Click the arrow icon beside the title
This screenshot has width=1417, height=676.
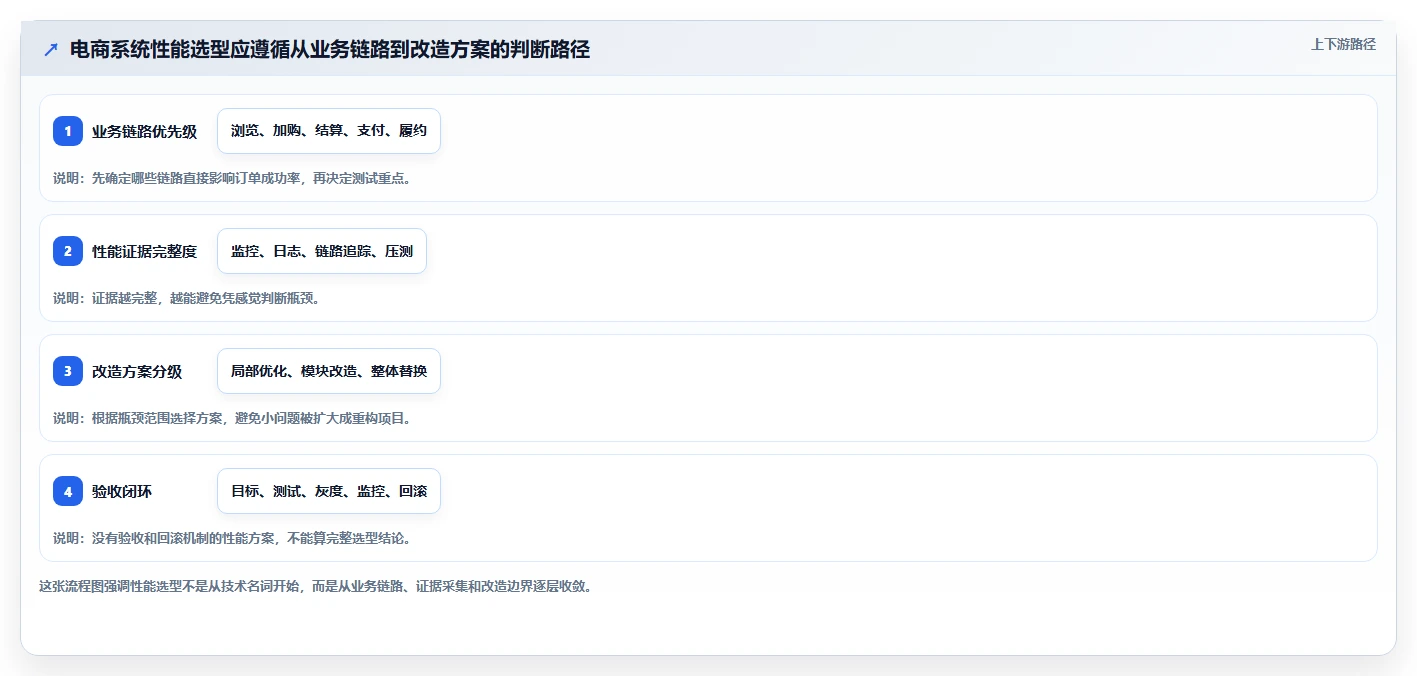[51, 50]
